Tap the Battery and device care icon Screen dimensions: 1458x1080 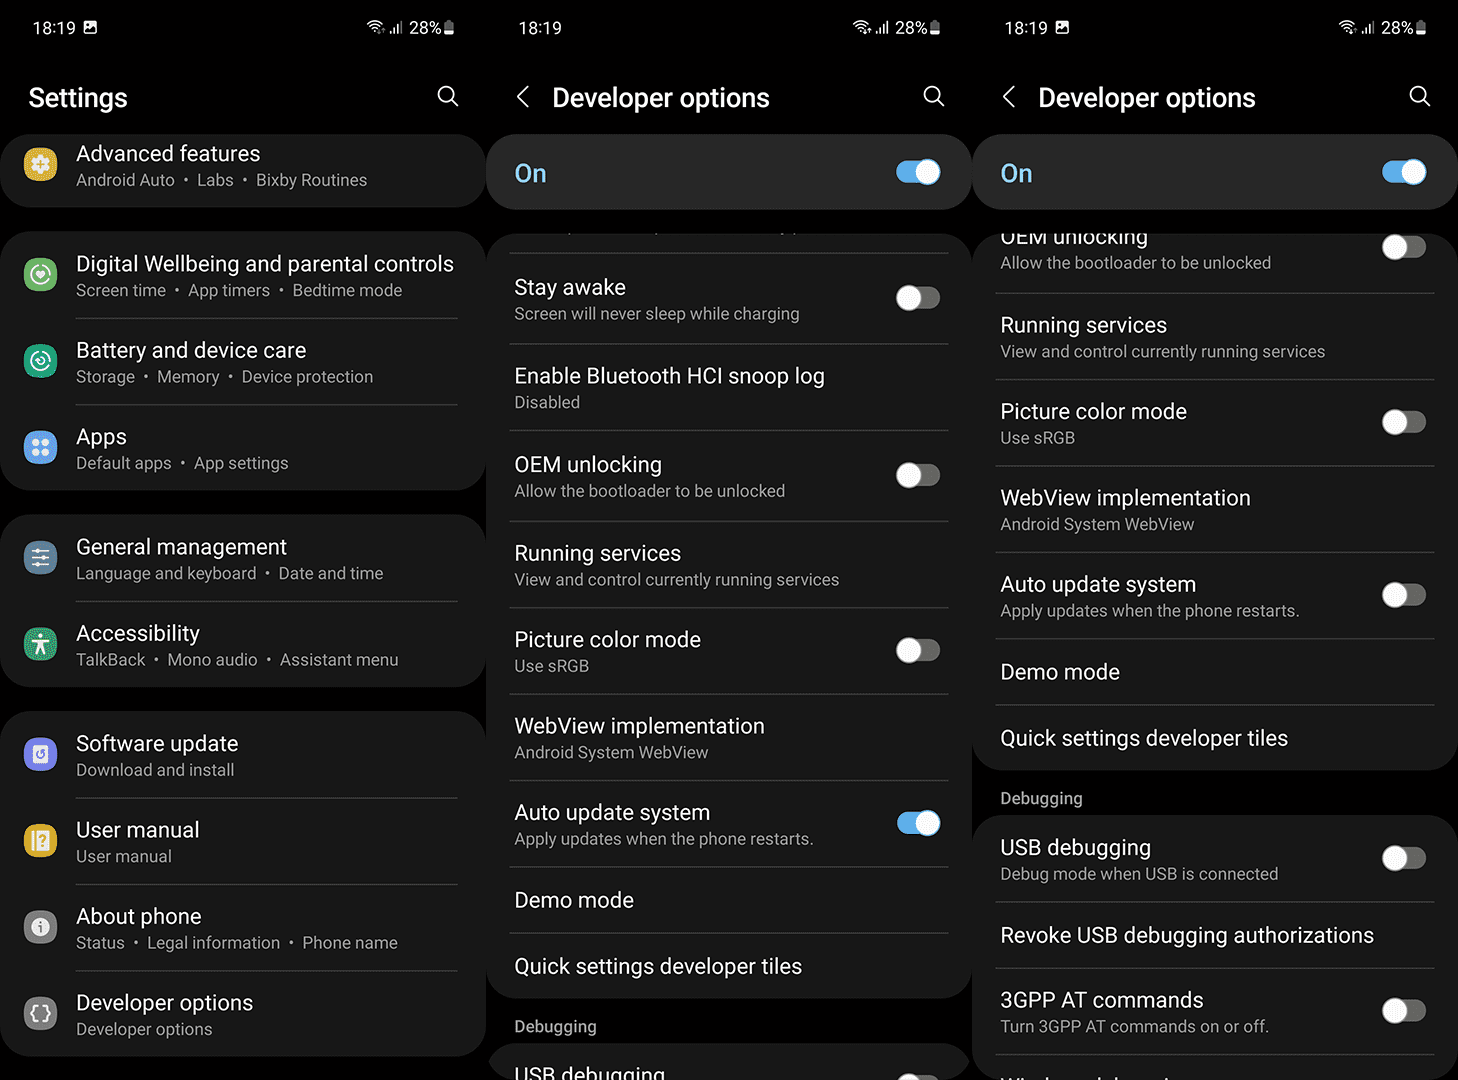(x=40, y=361)
